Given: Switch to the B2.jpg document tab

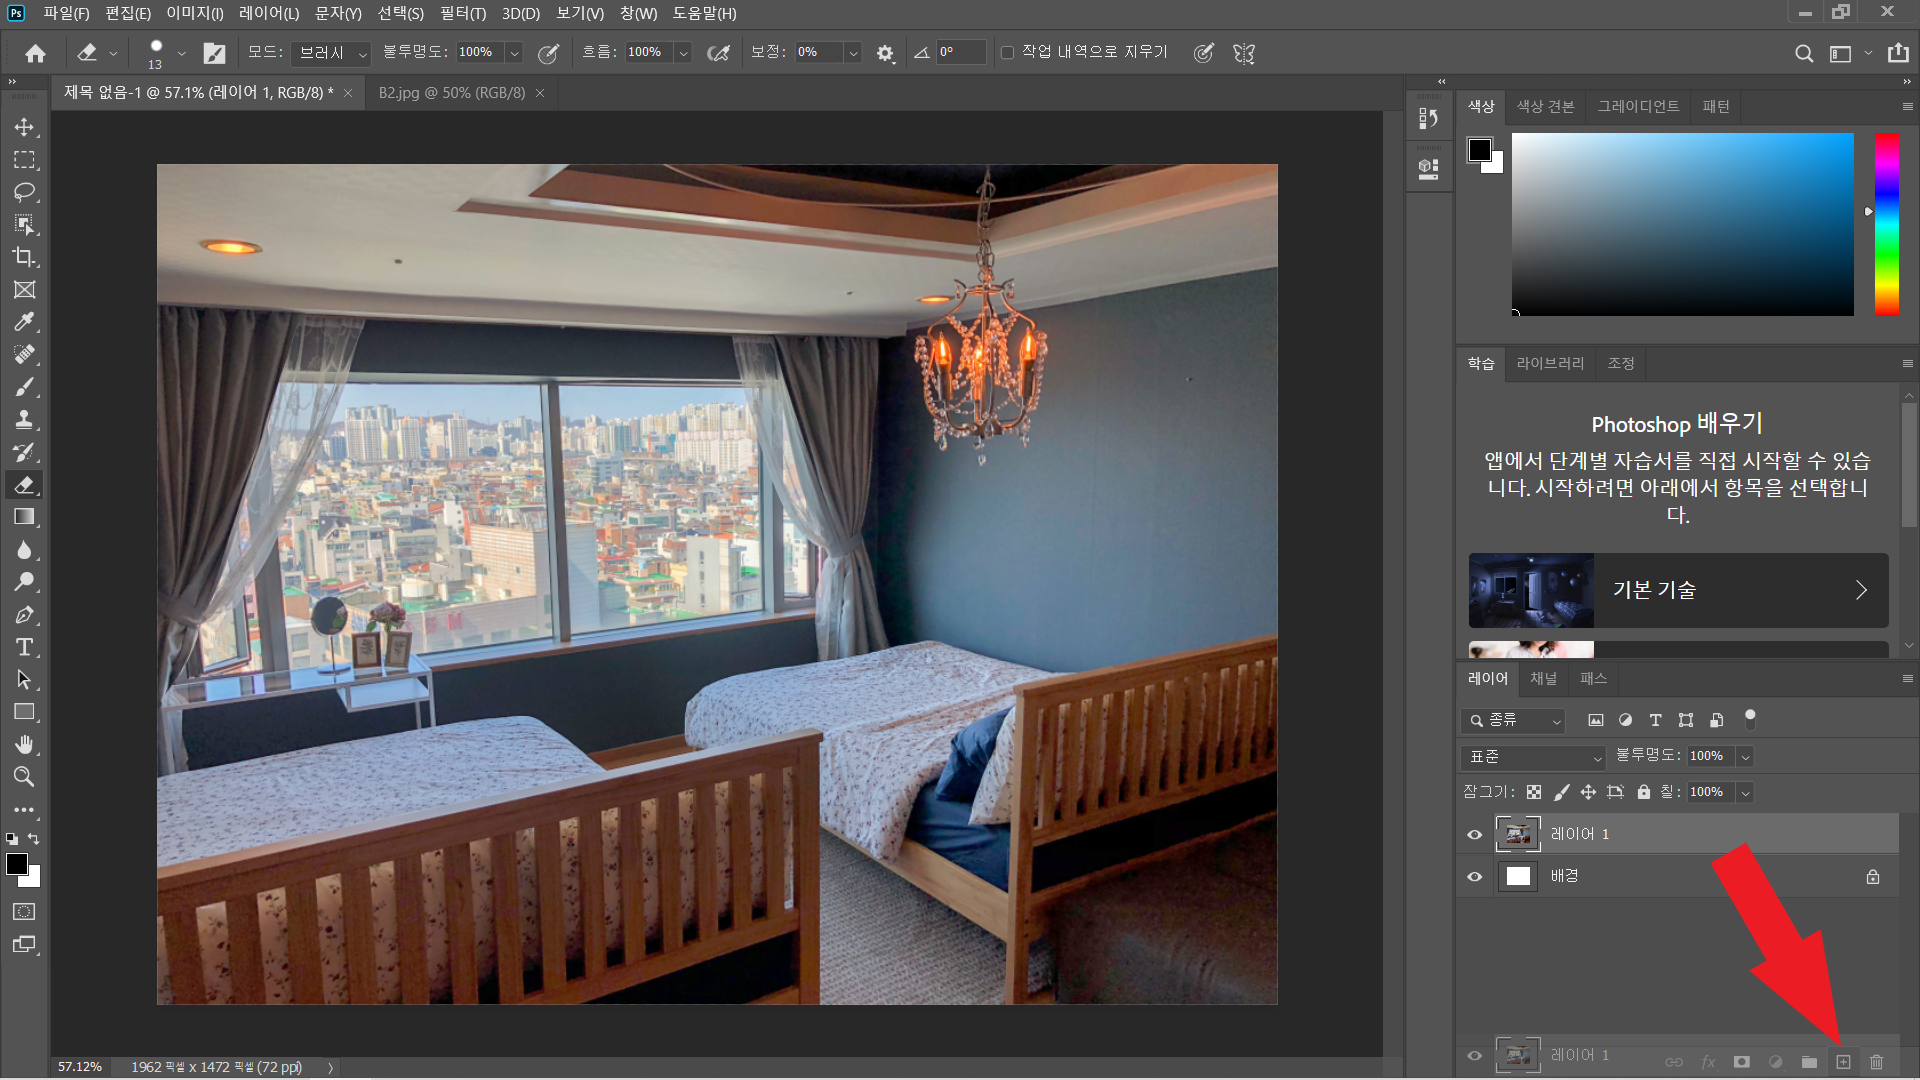Looking at the screenshot, I should coord(451,92).
